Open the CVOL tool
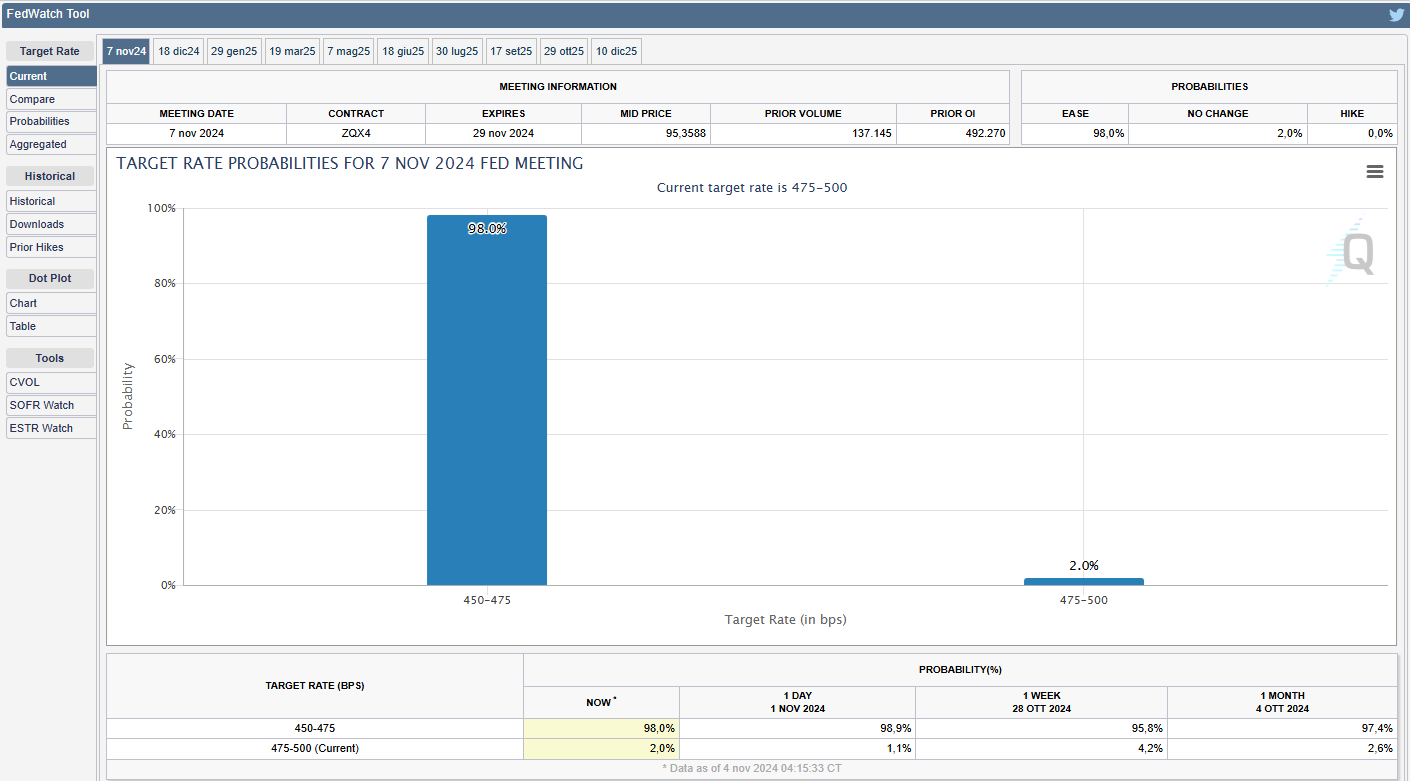This screenshot has height=781, width=1410. (51, 382)
